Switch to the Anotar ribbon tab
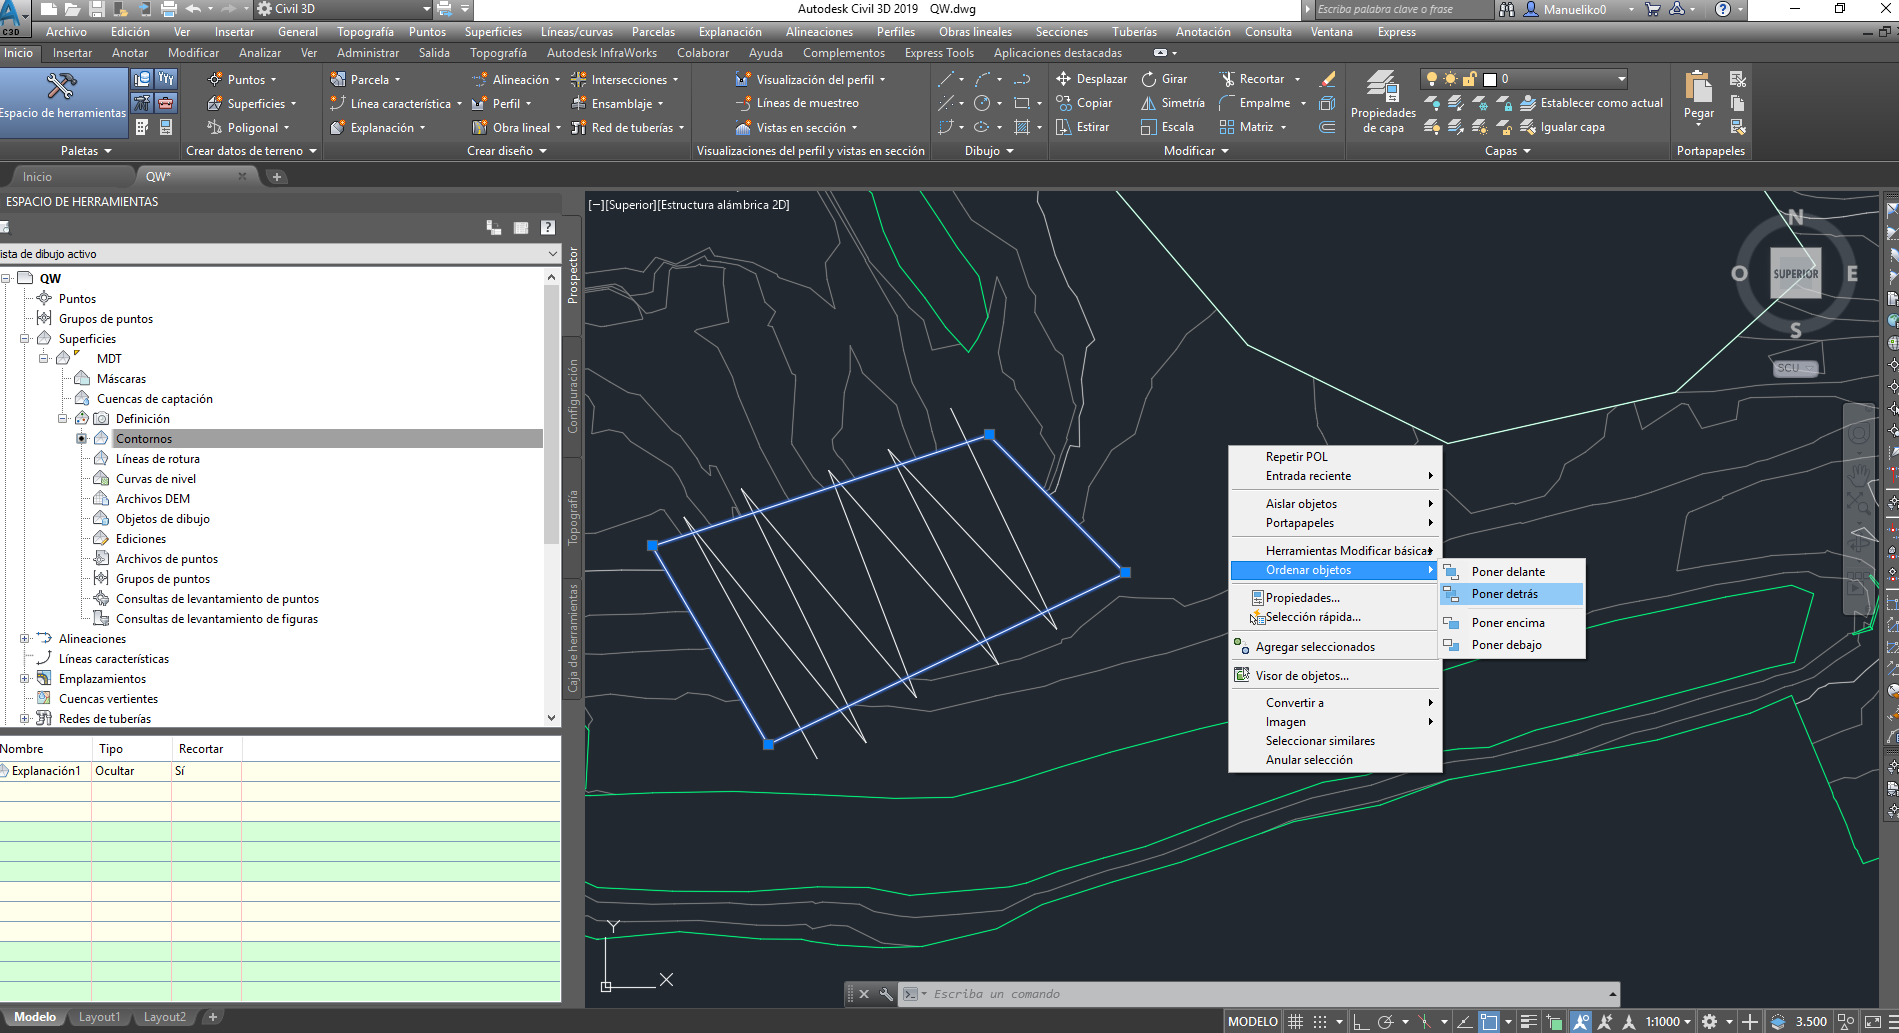The width and height of the screenshot is (1899, 1033). [x=130, y=53]
